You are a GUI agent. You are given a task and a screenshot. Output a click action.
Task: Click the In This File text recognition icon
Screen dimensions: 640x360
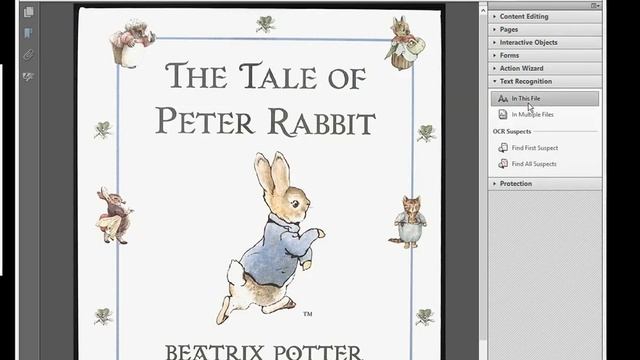point(503,99)
